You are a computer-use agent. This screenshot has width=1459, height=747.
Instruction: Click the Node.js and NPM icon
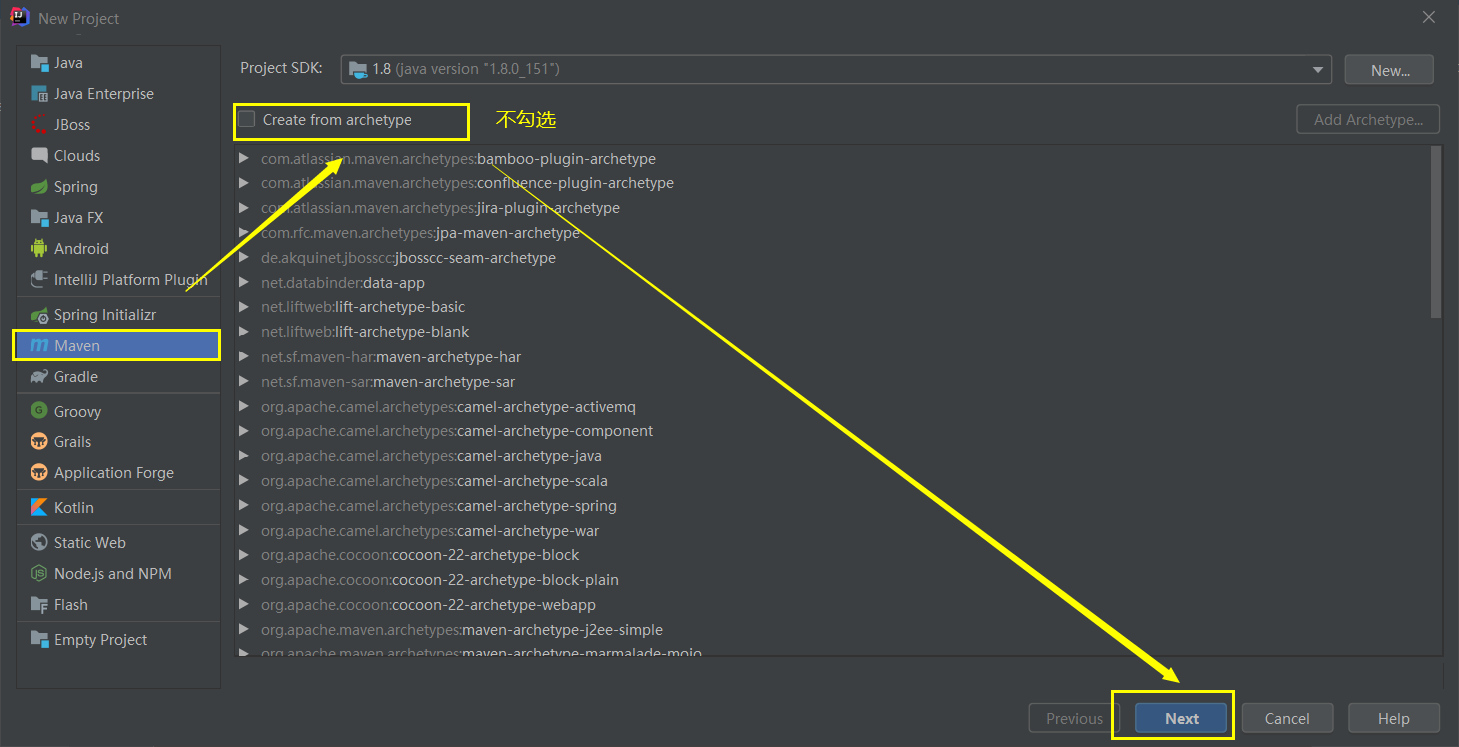(39, 573)
